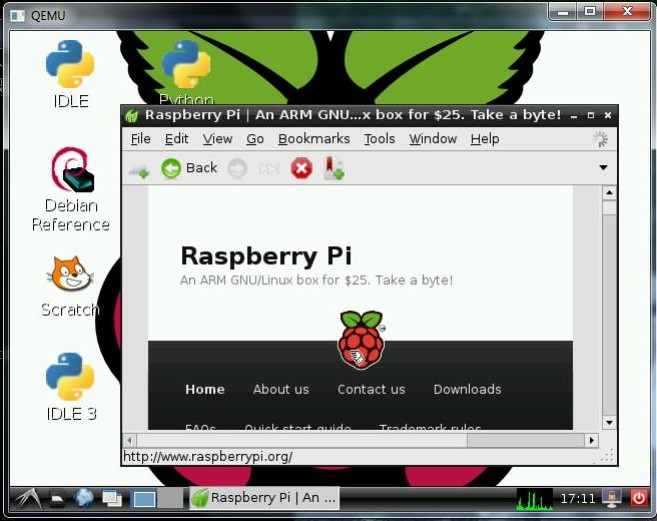Screen dimensions: 657x521
Task: Launch Scratch from the desktop
Action: [70, 286]
